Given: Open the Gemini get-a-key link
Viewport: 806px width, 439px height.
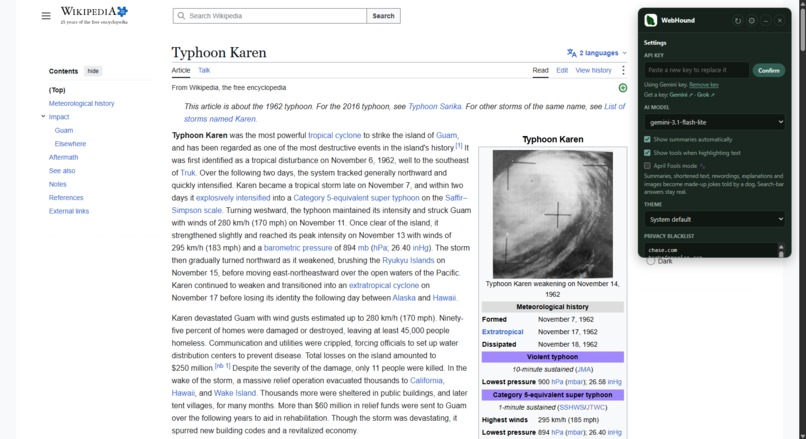Looking at the screenshot, I should pyautogui.click(x=681, y=95).
